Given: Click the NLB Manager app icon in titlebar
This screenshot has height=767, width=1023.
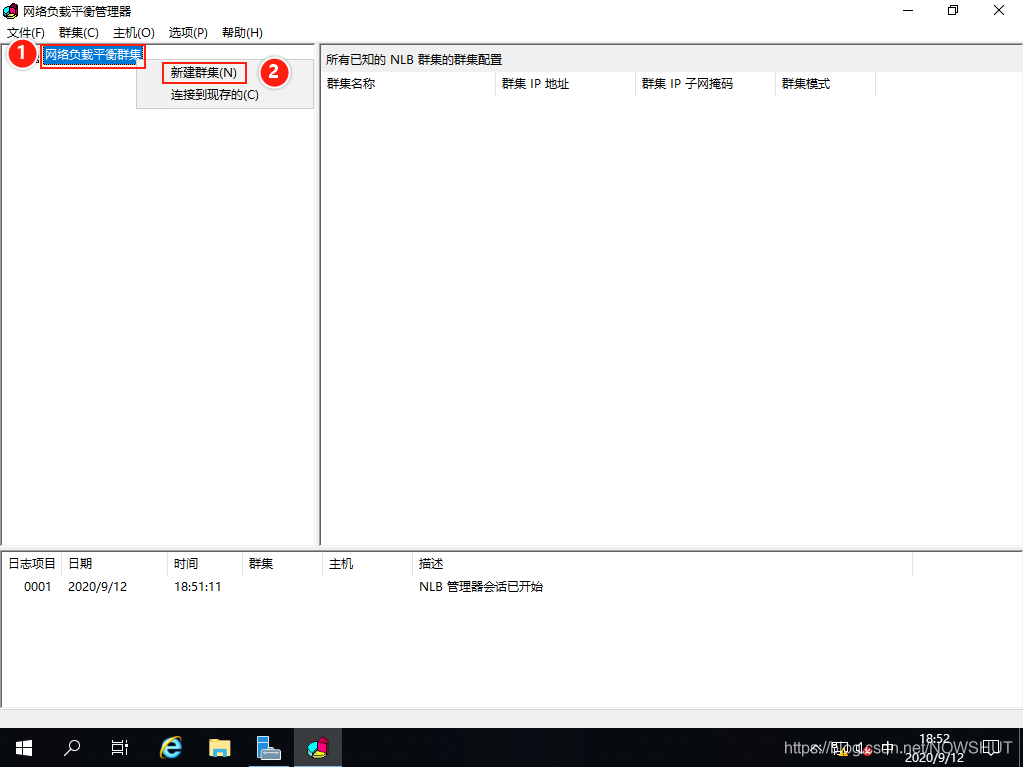Looking at the screenshot, I should coord(10,10).
